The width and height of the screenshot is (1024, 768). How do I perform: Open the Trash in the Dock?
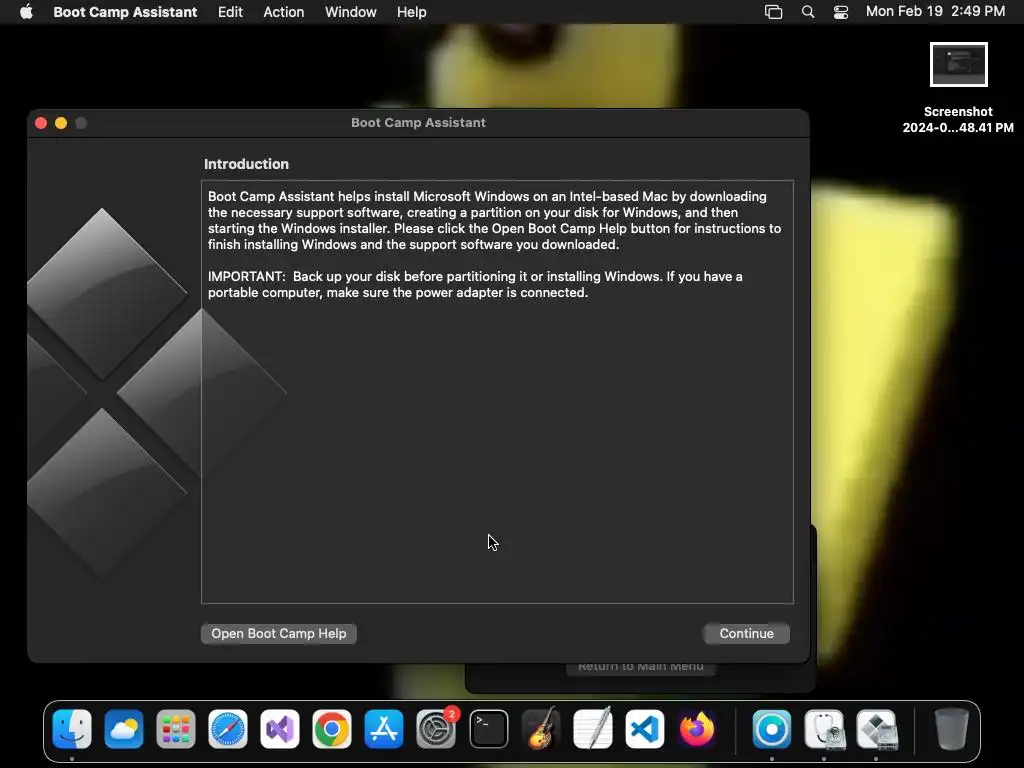pos(951,729)
